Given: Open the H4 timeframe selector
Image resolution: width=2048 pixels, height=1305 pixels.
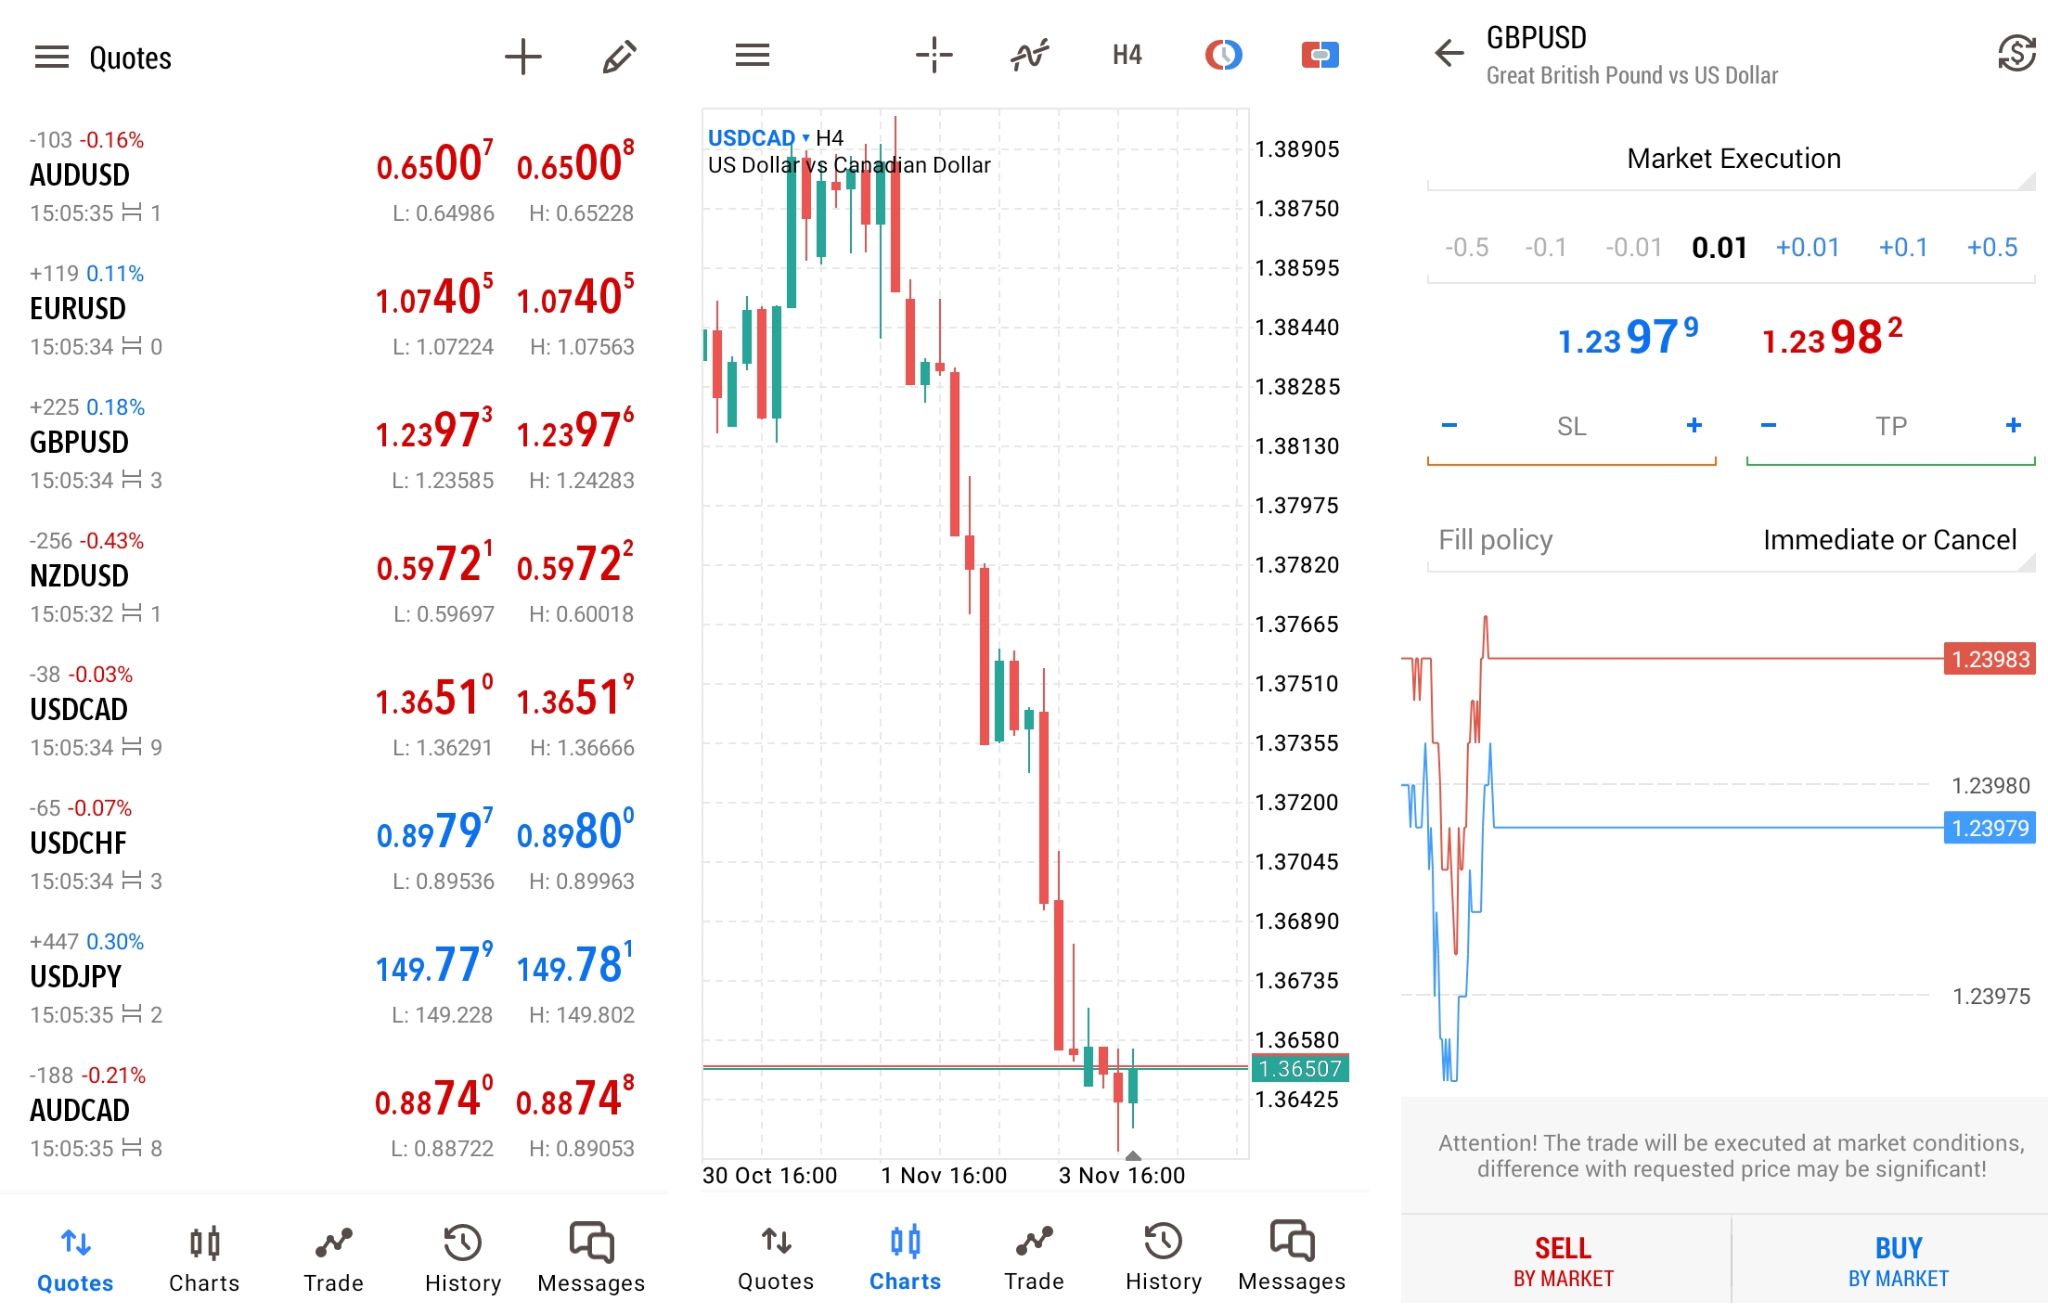Looking at the screenshot, I should point(1126,55).
